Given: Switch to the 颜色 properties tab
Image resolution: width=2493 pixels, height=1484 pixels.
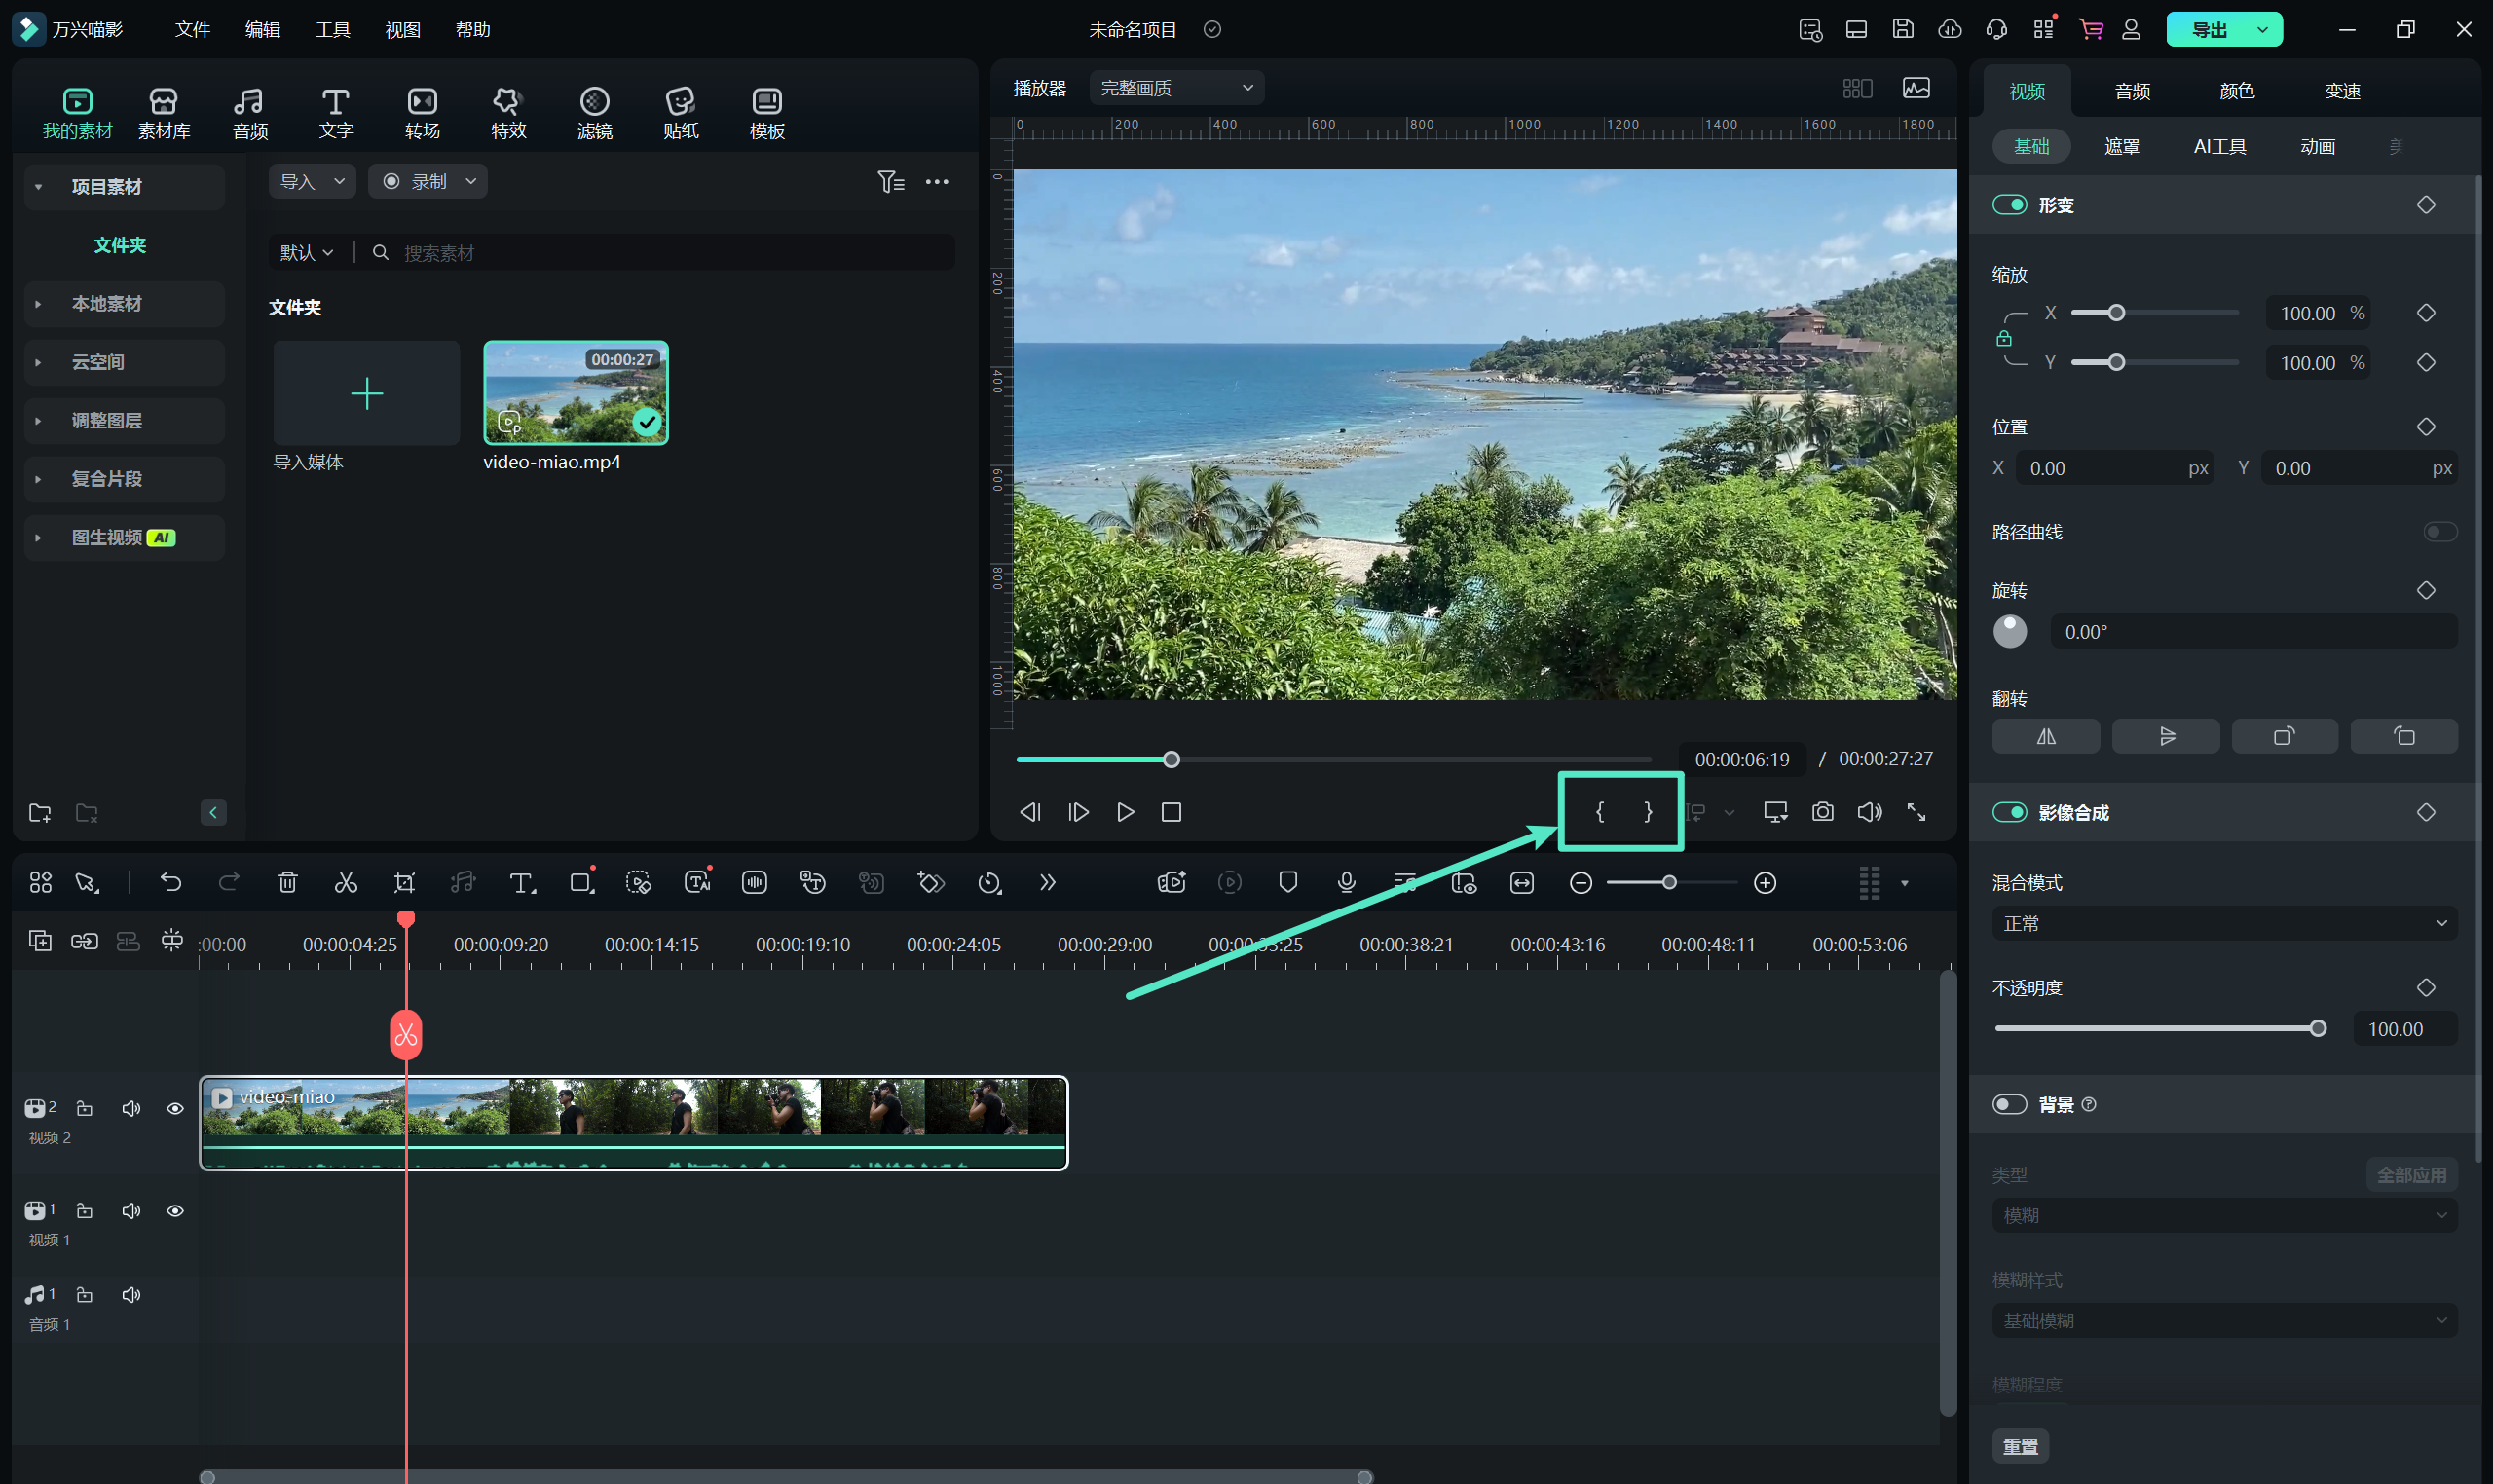Looking at the screenshot, I should coord(2236,91).
